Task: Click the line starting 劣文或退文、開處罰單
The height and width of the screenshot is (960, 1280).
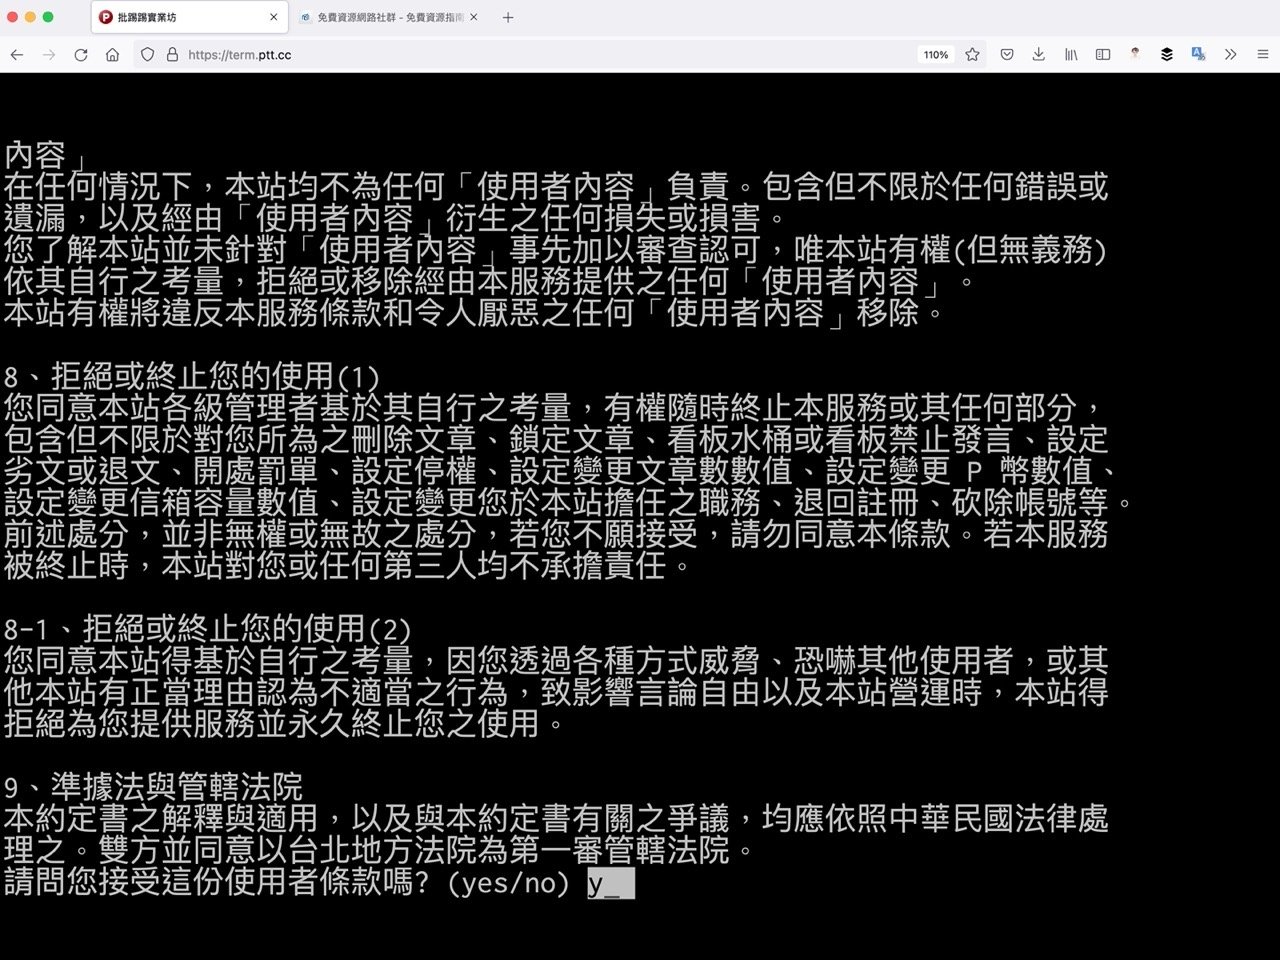Action: (560, 471)
